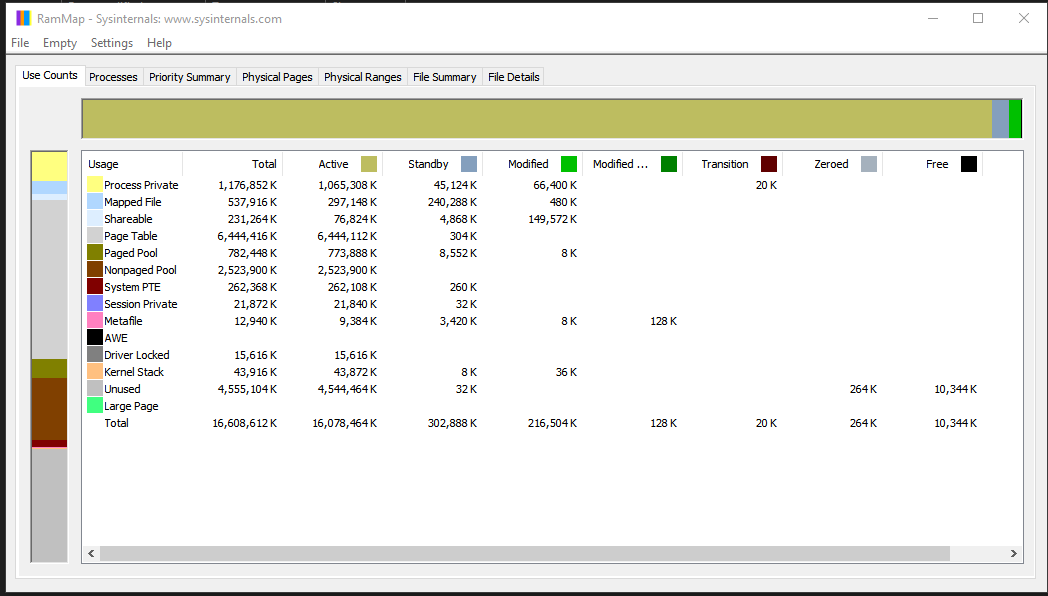The width and height of the screenshot is (1048, 596).
Task: Click the Zeroed gray color swatch
Action: coord(869,164)
